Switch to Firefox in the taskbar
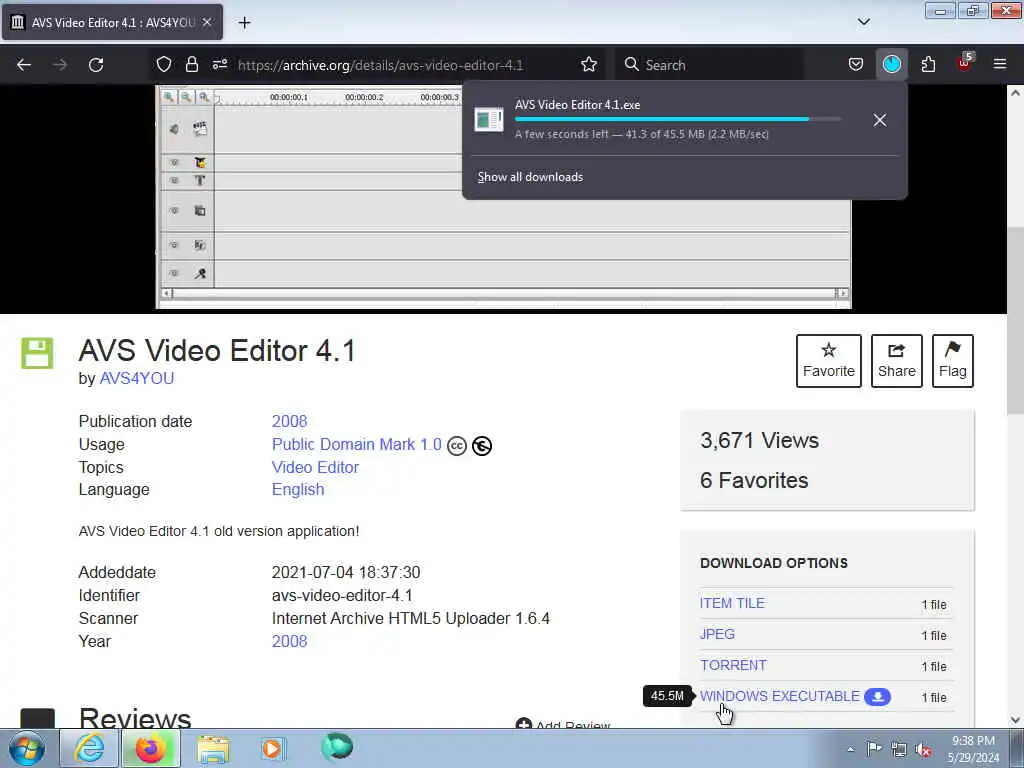 click(150, 748)
